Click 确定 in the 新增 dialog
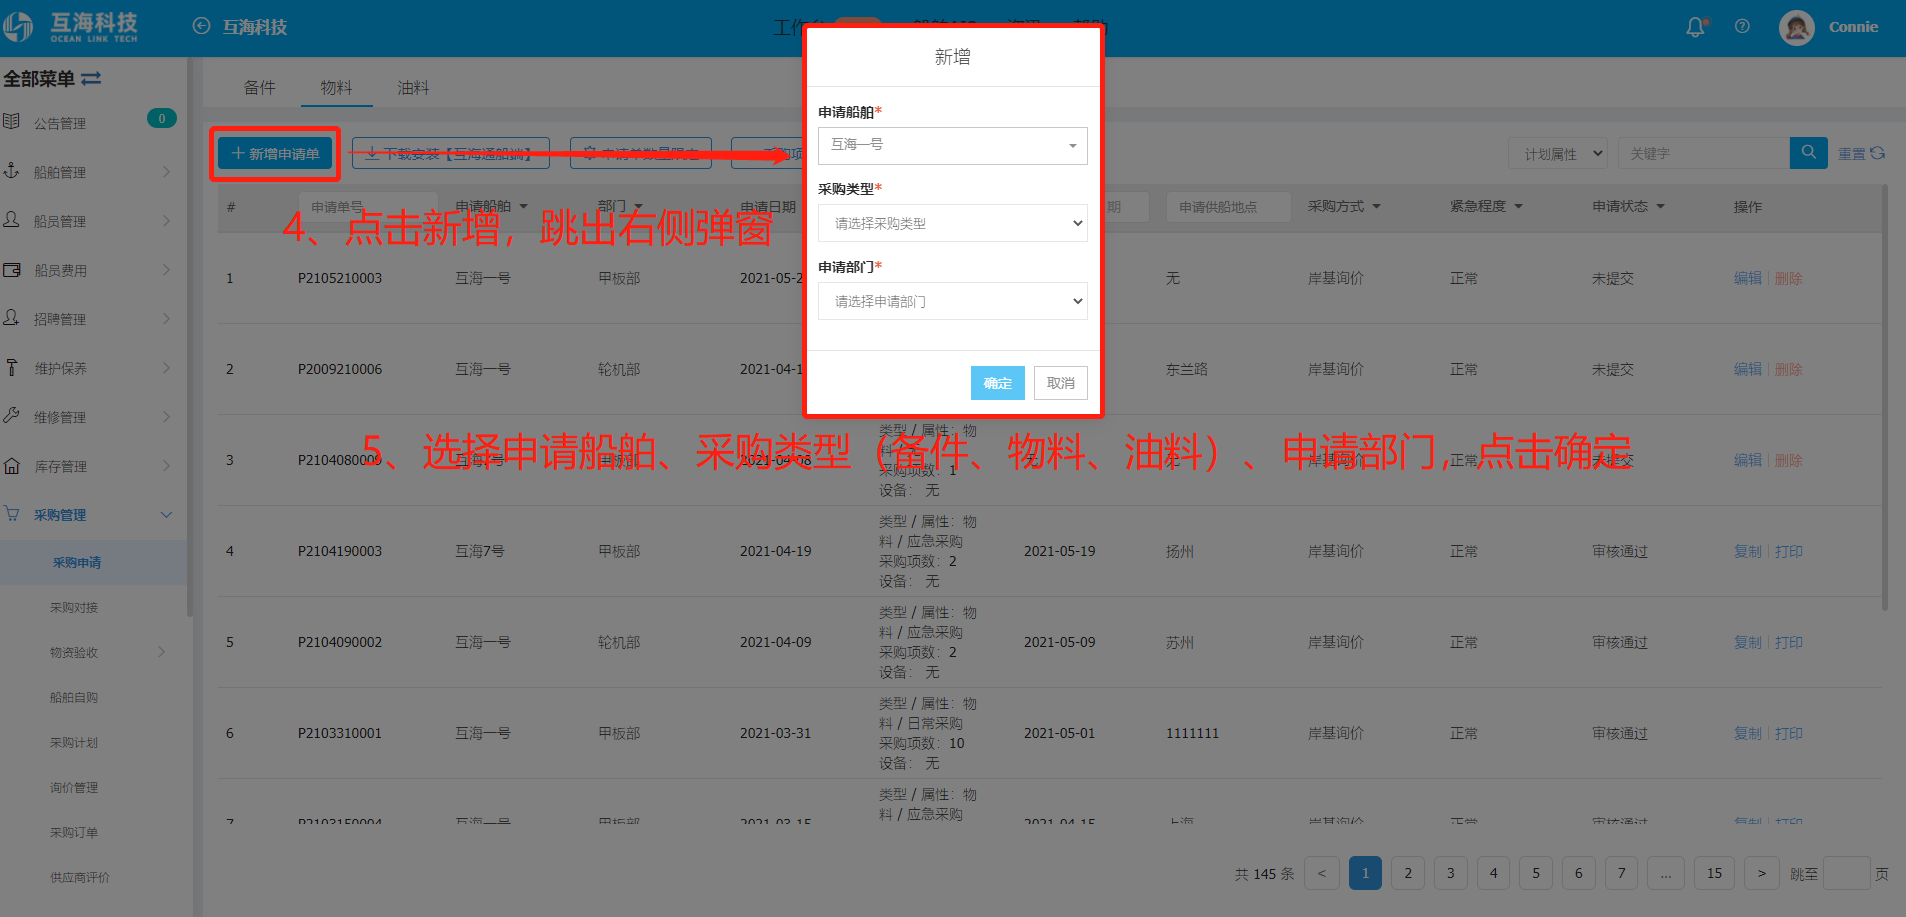The image size is (1906, 917). [997, 383]
